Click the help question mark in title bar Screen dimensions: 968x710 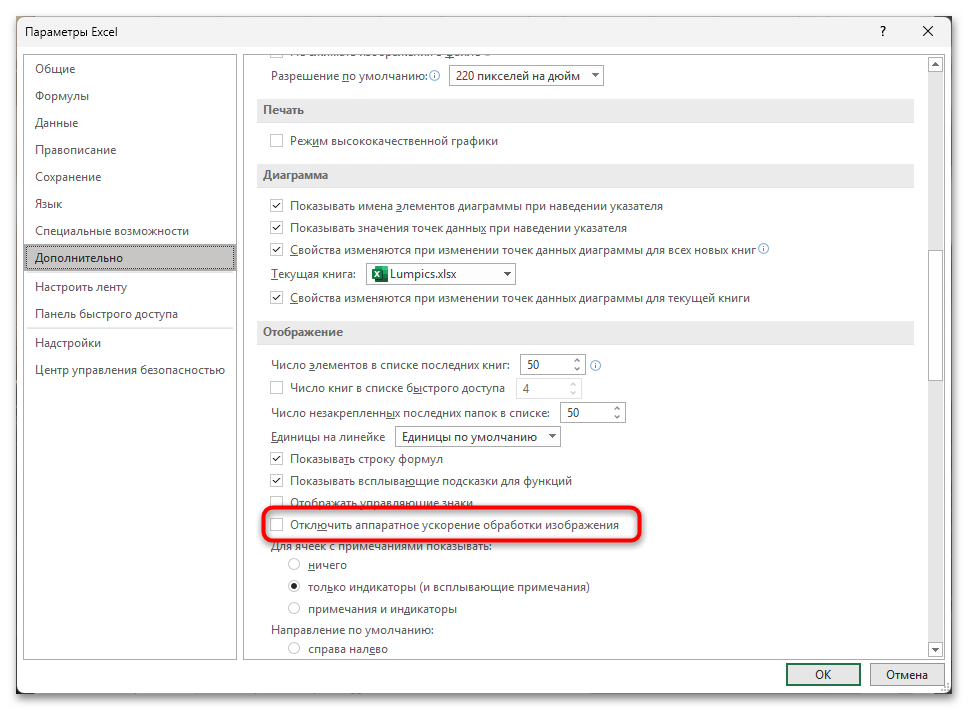tap(882, 32)
